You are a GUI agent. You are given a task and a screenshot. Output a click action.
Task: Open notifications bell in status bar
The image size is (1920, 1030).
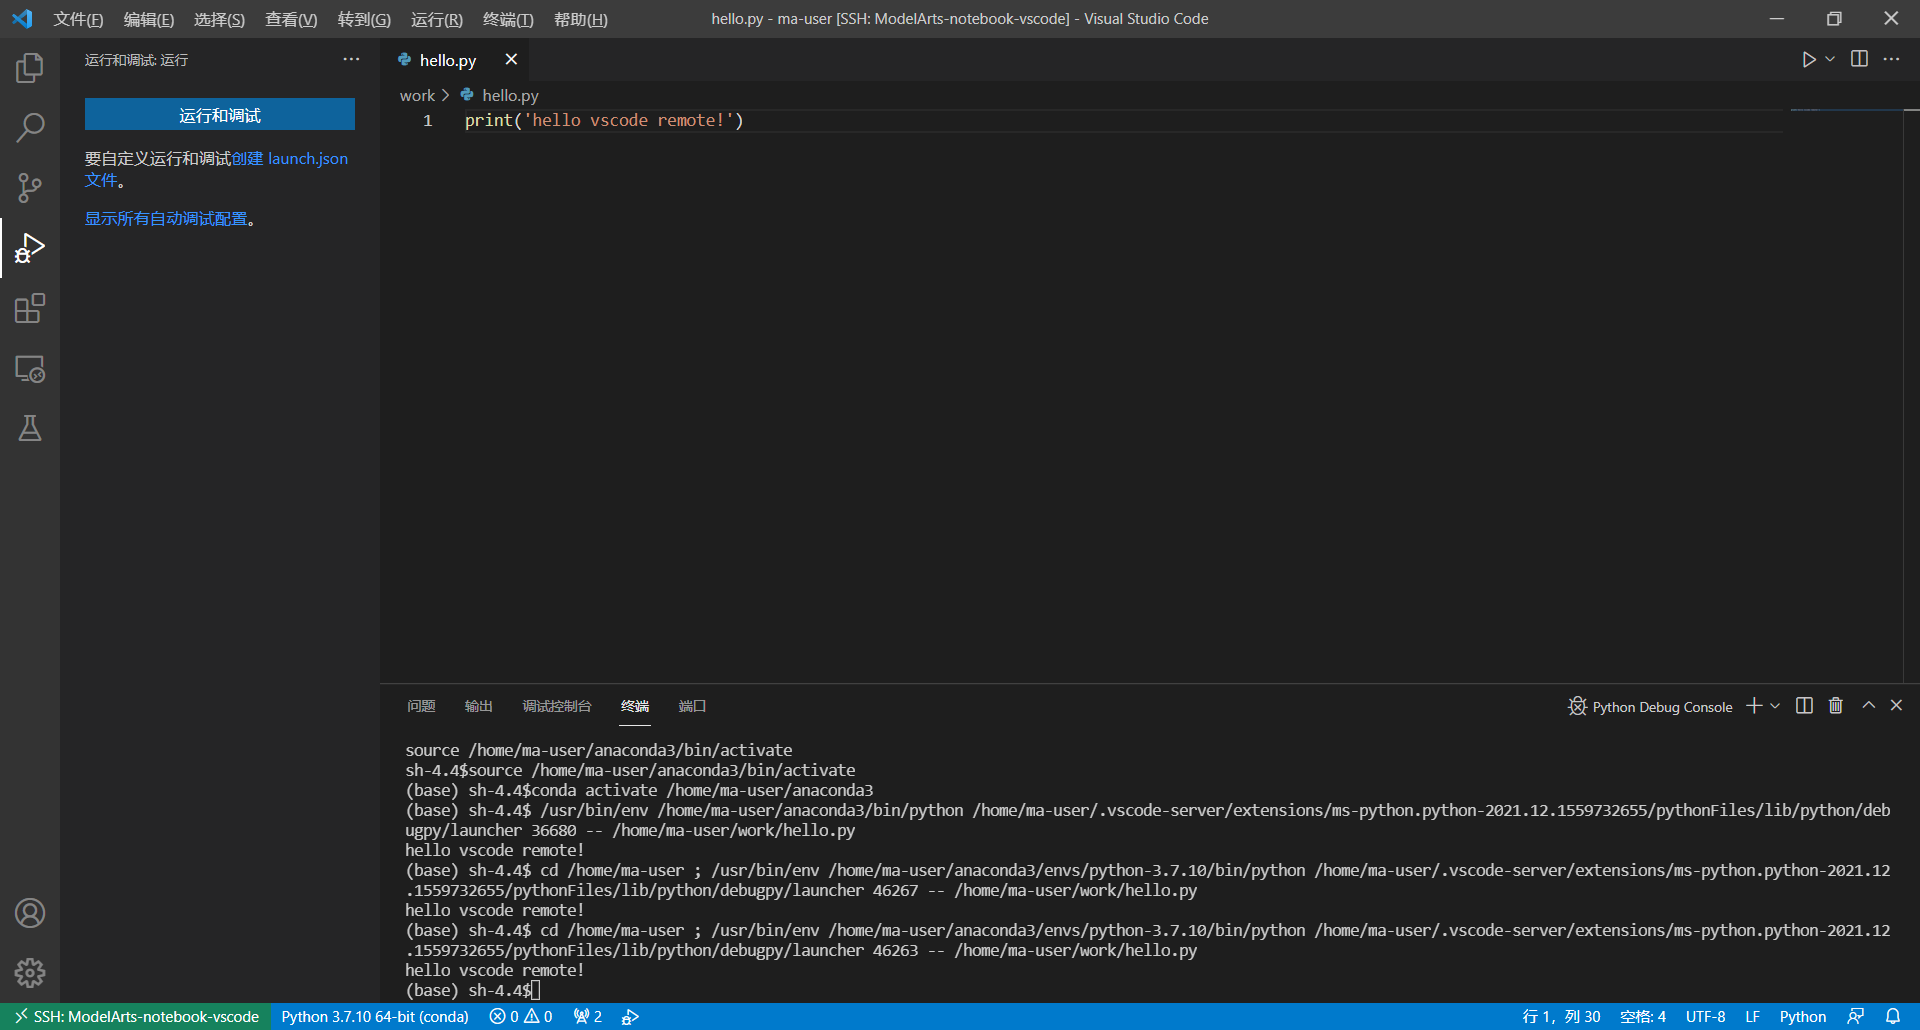coord(1893,1017)
